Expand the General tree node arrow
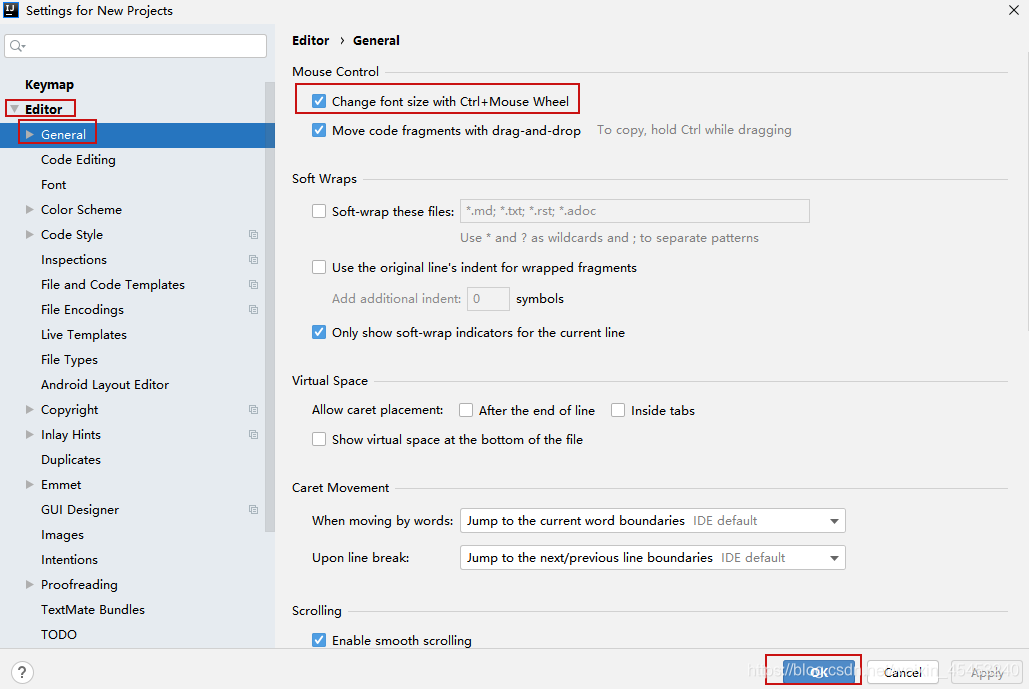This screenshot has height=689, width=1029. coord(30,134)
